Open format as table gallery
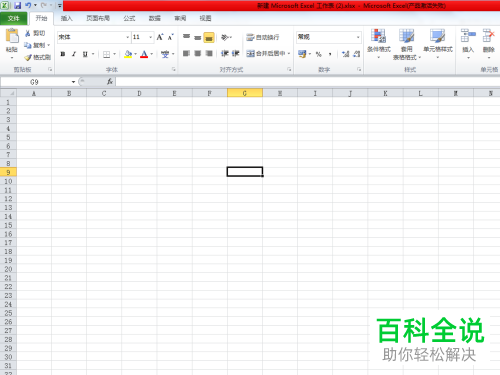 407,44
